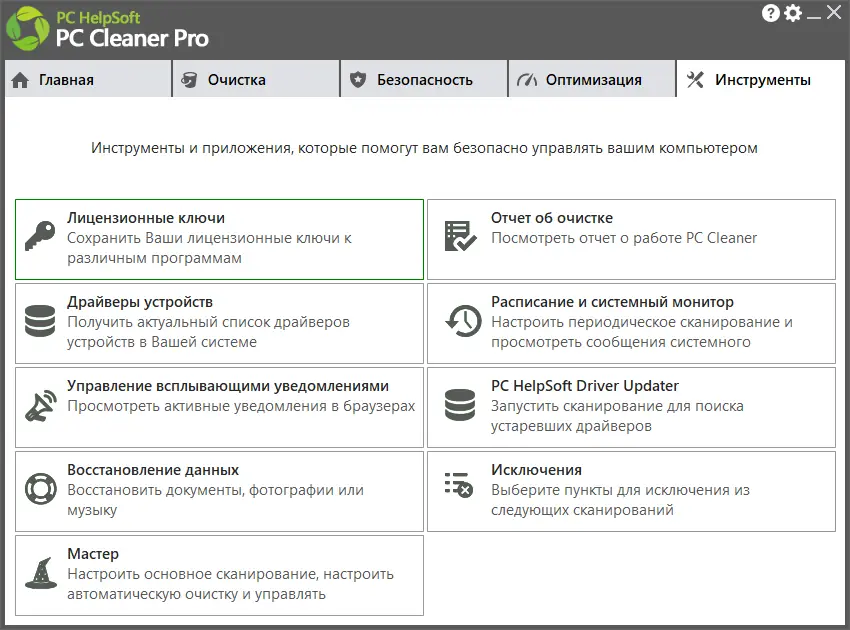Open the Исключения list icon
The image size is (850, 630).
click(459, 486)
